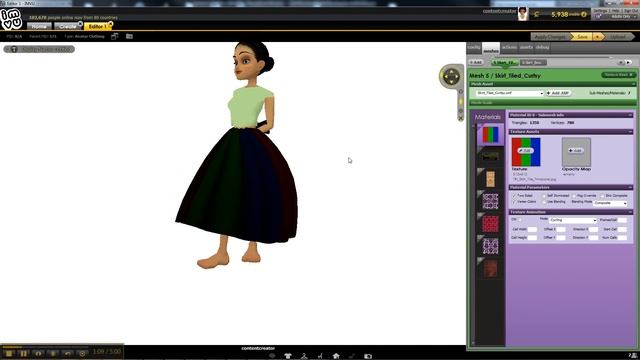The width and height of the screenshot is (640, 360).
Task: Collapse the Material ID 0 Submesh Info section
Action: (x=630, y=115)
